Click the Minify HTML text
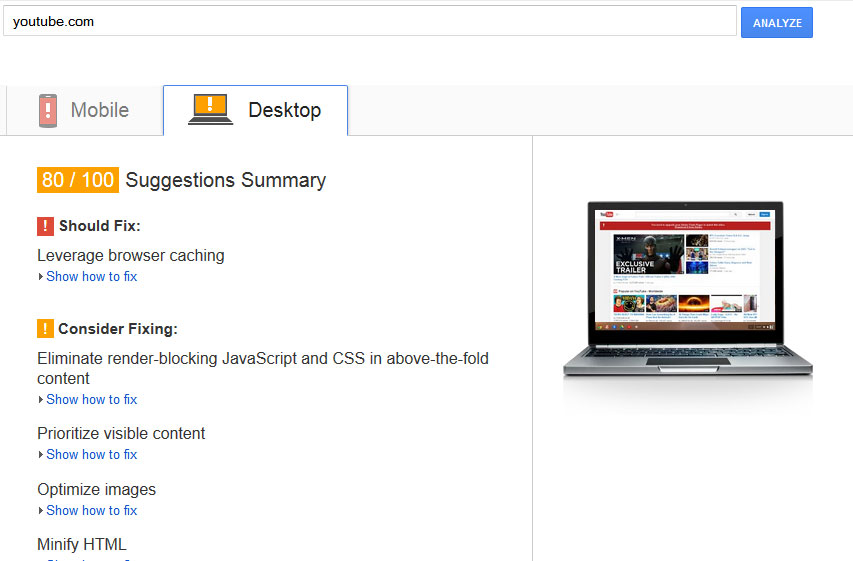The image size is (853, 561). [x=82, y=544]
